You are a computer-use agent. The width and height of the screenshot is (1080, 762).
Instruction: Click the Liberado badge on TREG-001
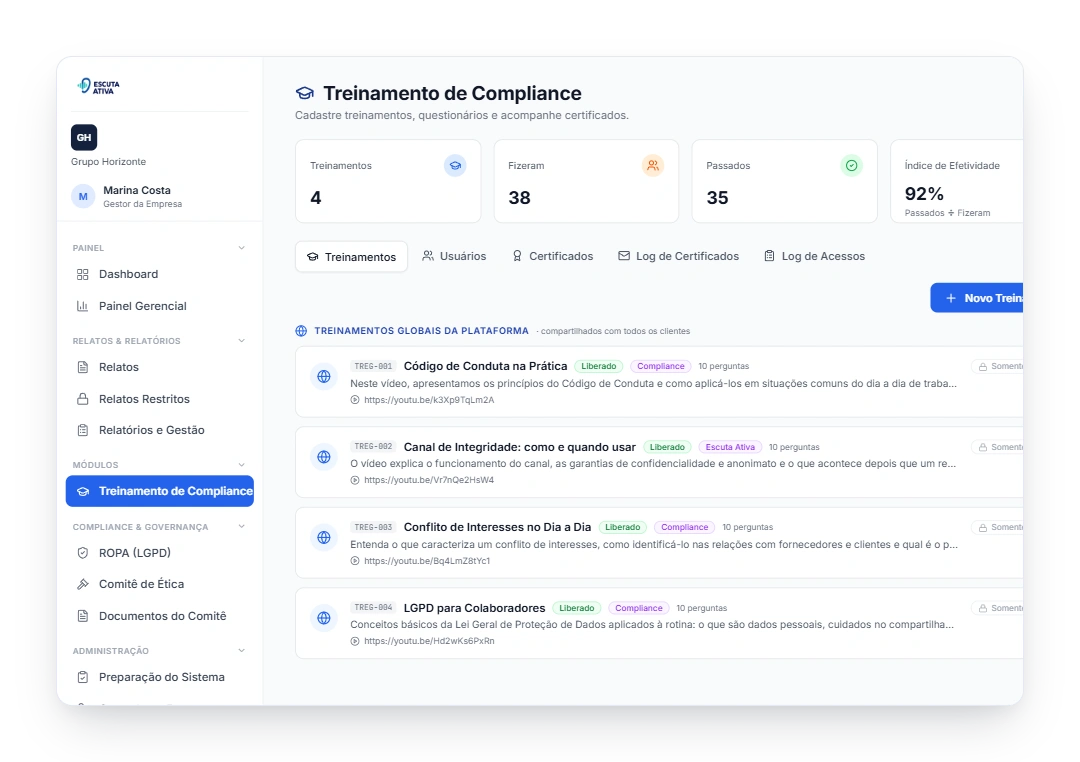click(599, 366)
